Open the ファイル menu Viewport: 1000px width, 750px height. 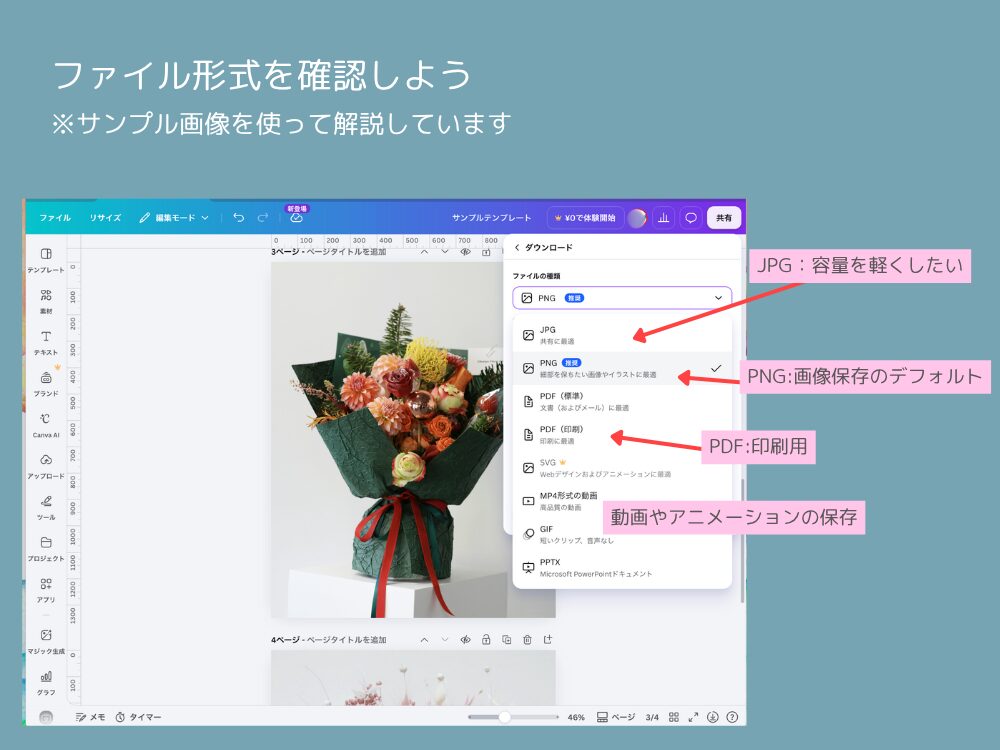click(x=55, y=217)
